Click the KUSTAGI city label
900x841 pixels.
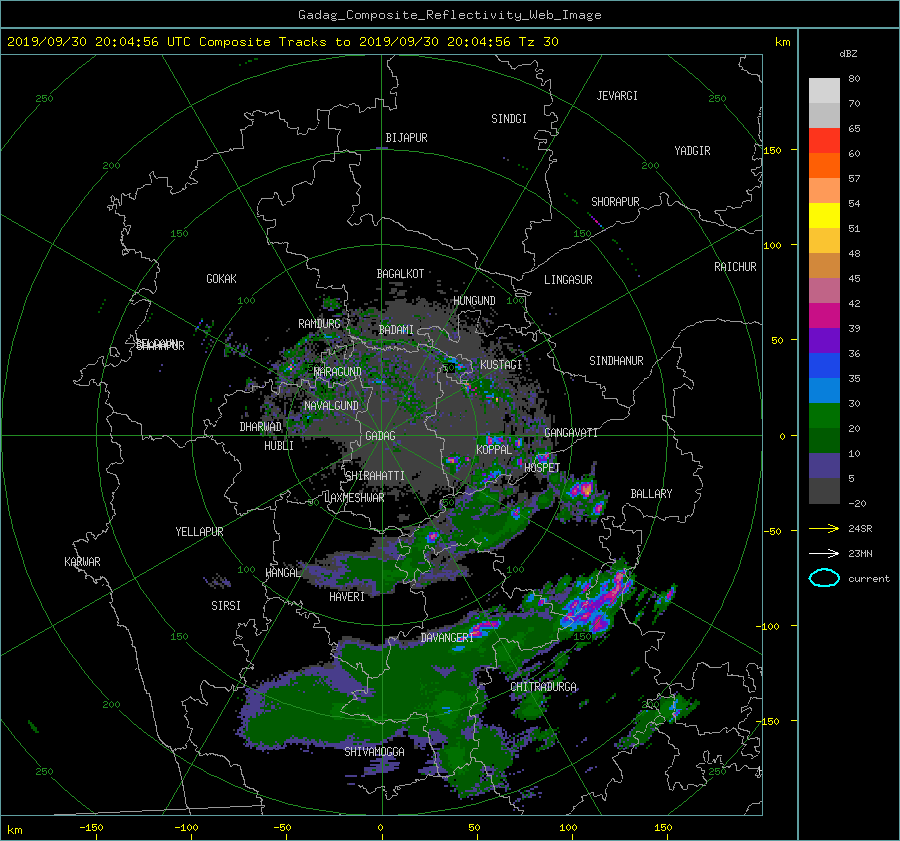[x=501, y=365]
